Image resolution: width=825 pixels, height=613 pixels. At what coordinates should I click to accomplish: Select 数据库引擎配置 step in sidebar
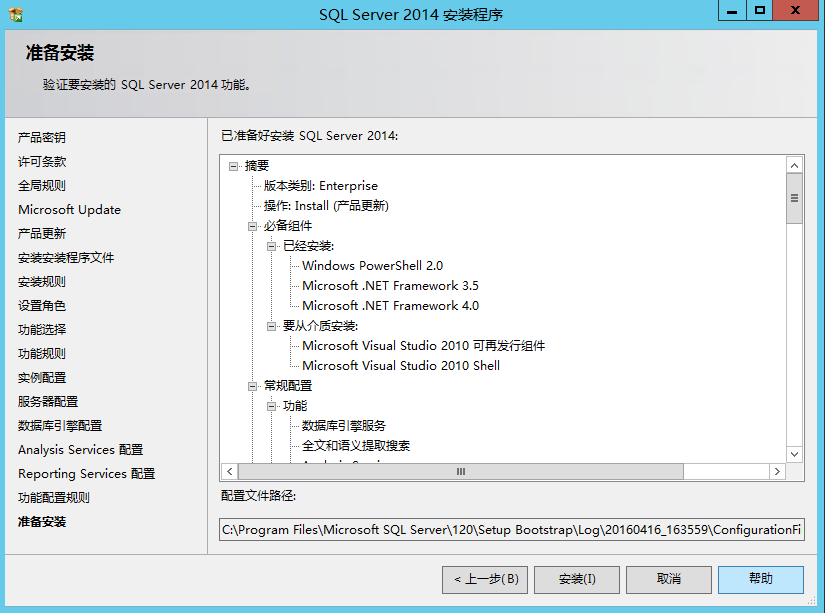(x=60, y=426)
